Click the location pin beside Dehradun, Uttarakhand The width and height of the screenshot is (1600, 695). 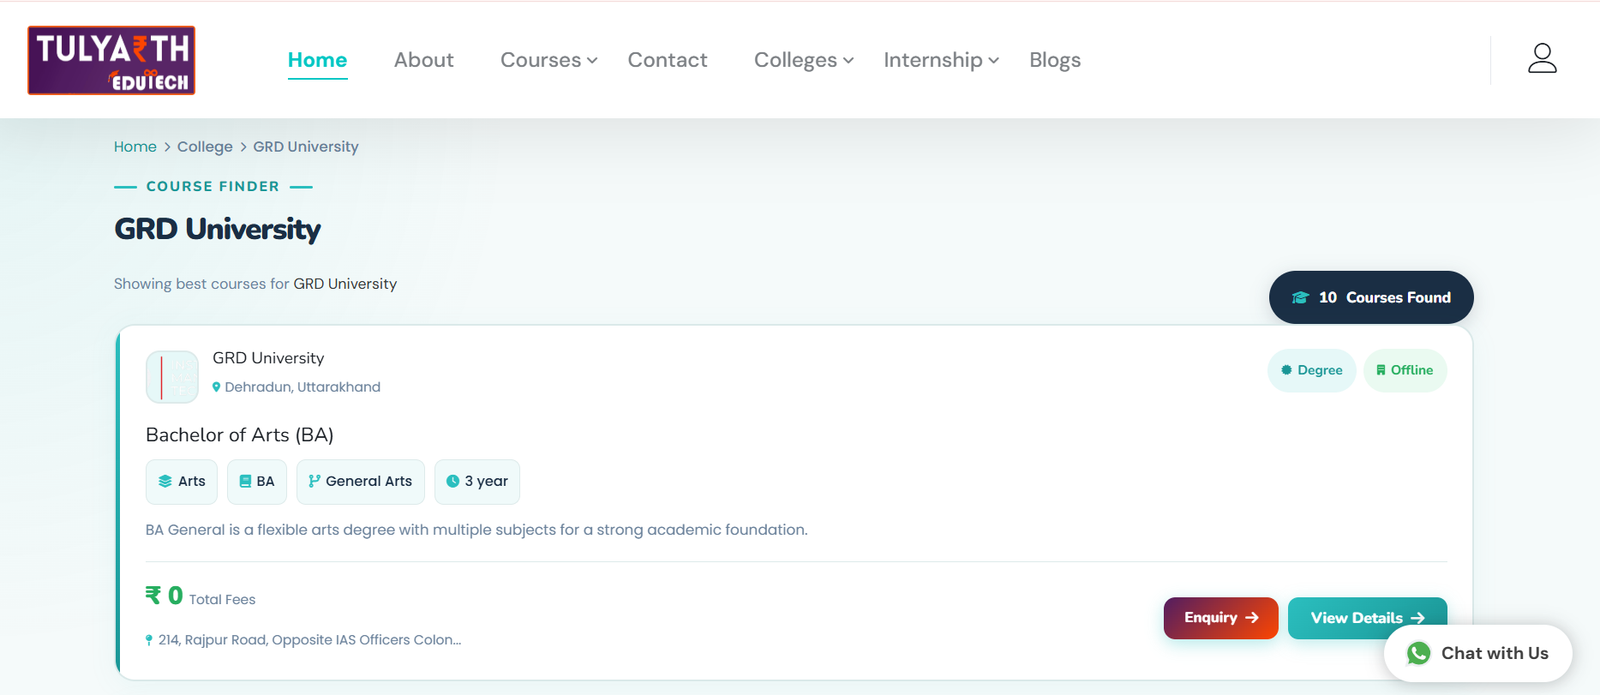point(216,387)
